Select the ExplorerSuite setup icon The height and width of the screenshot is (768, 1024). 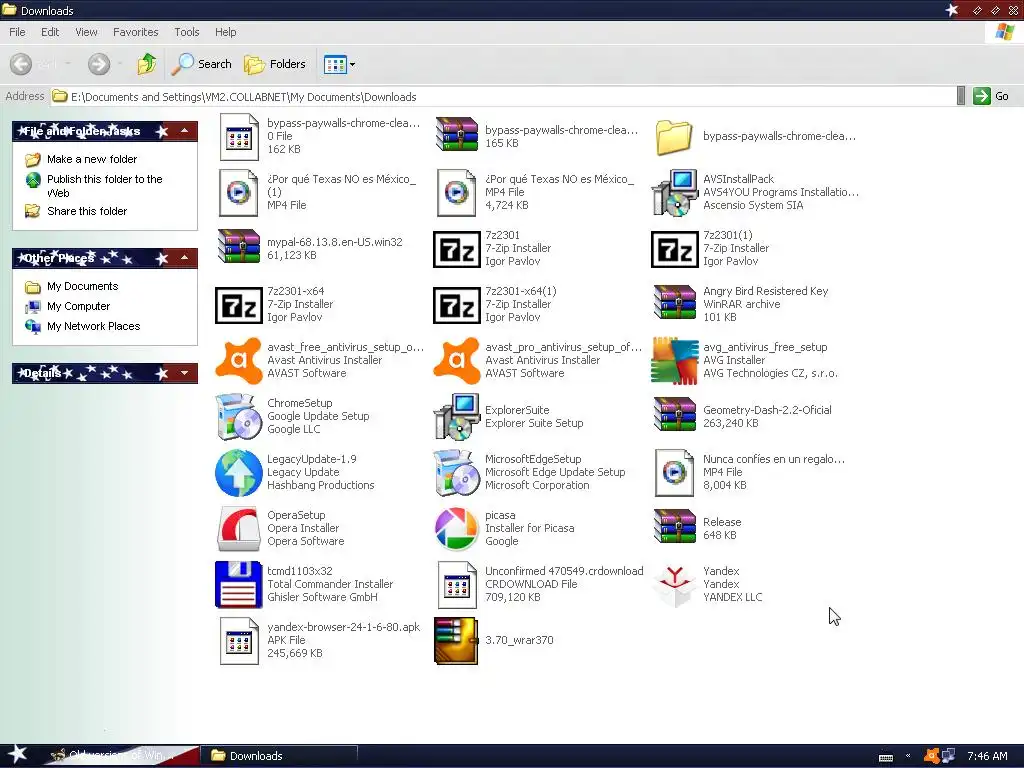(x=456, y=417)
